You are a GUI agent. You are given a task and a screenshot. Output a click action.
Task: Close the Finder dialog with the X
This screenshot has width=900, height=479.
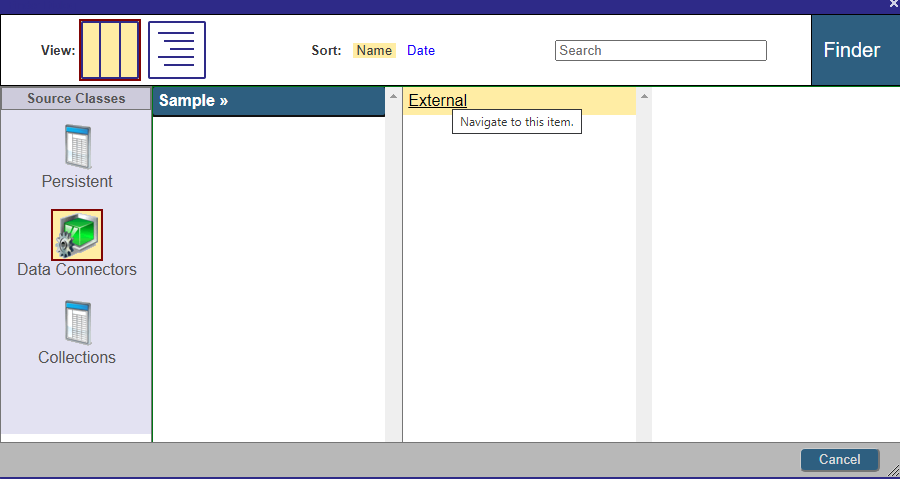pos(893,5)
